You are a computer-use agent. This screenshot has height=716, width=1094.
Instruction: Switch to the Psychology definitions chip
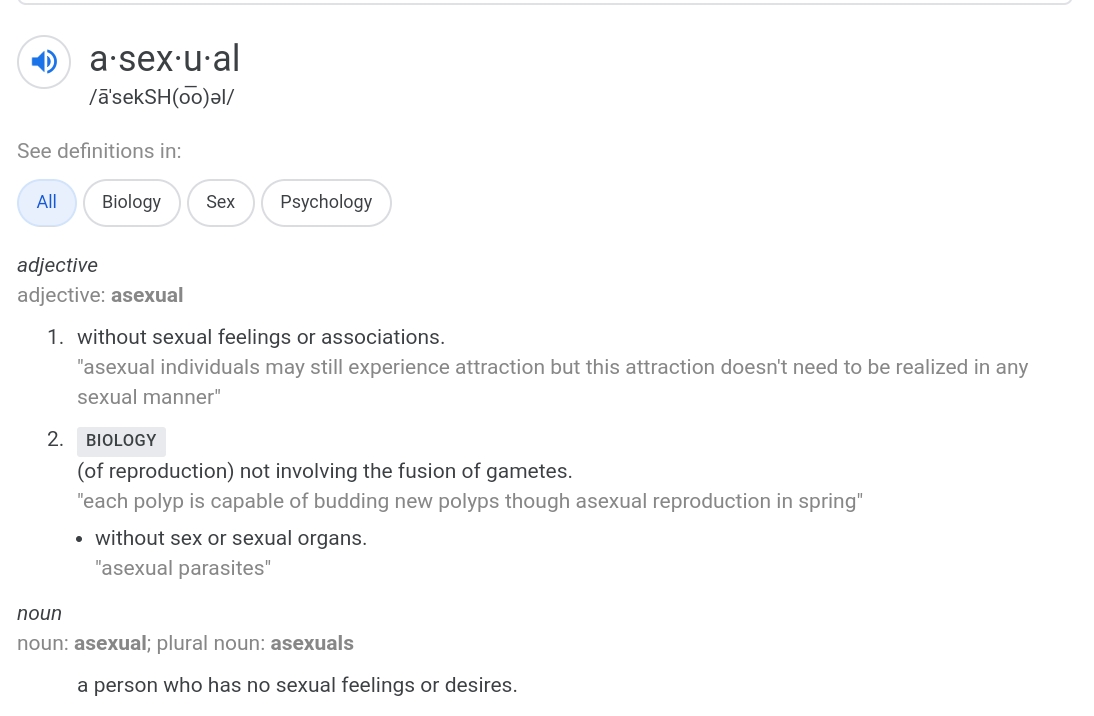(326, 202)
